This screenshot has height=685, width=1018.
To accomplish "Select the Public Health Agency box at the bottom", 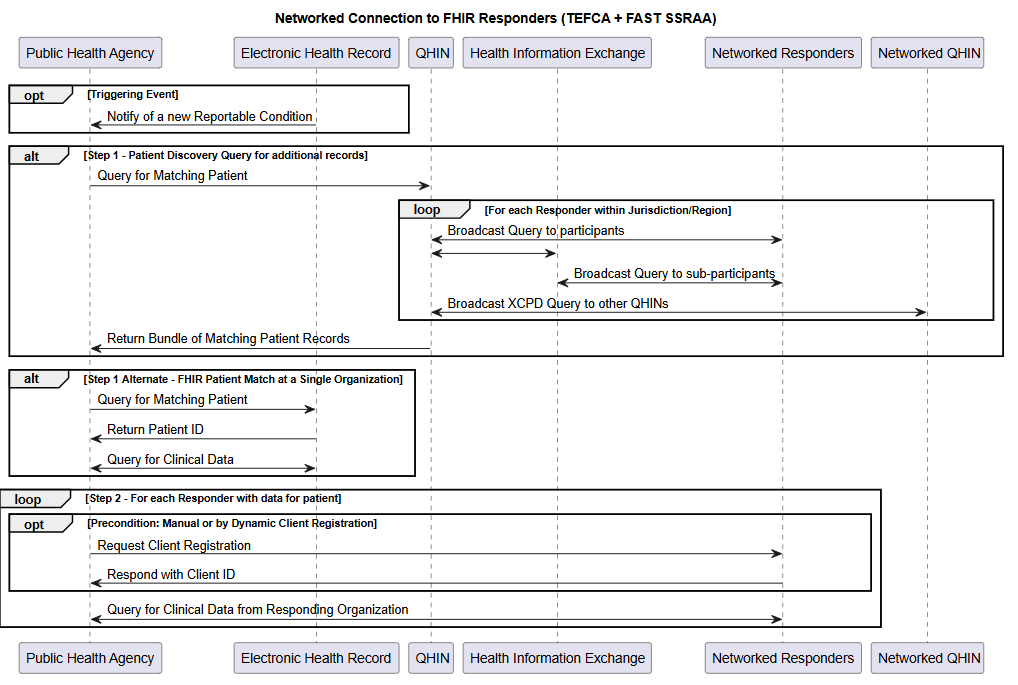I will (x=89, y=658).
